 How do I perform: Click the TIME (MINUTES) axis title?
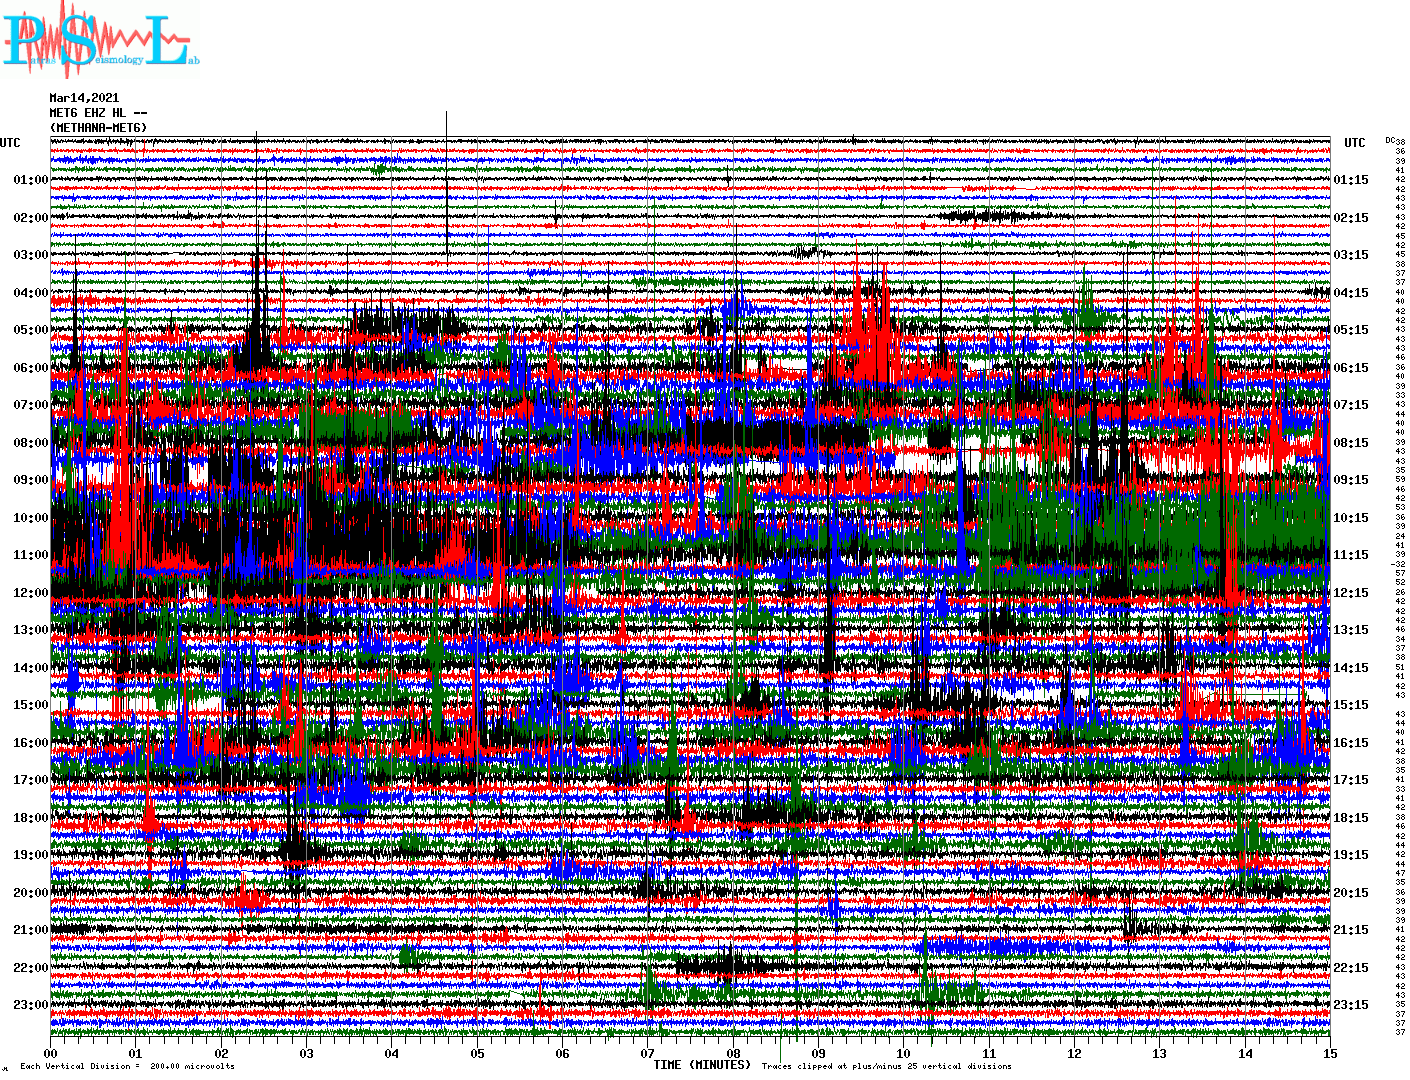pos(701,1065)
